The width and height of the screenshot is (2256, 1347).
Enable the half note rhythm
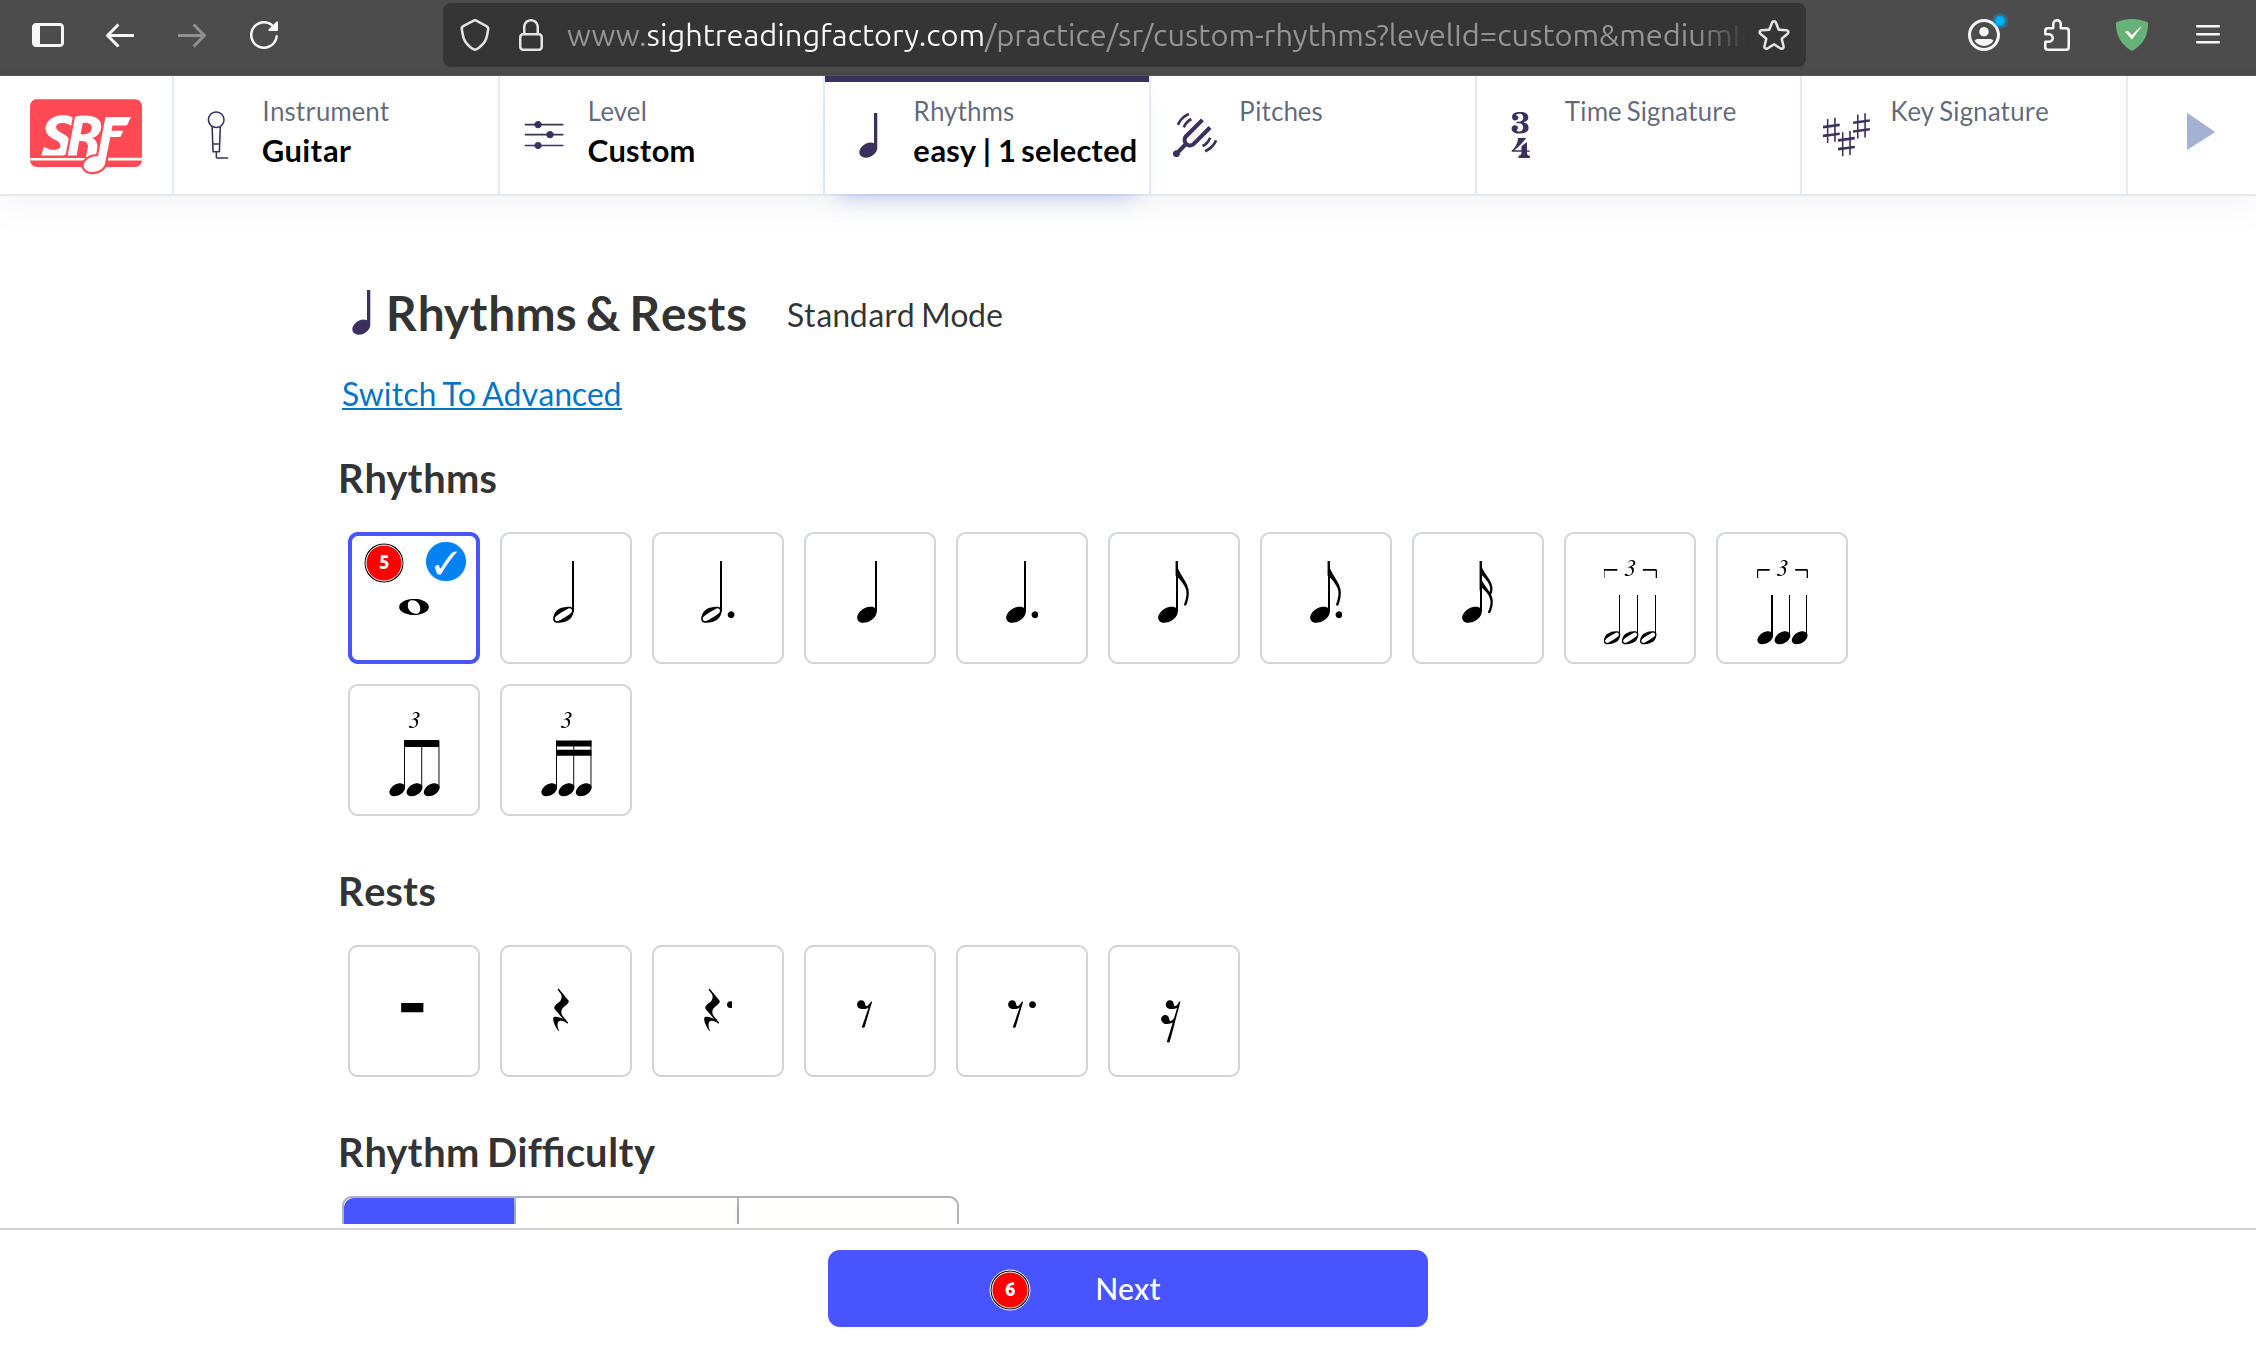click(565, 597)
